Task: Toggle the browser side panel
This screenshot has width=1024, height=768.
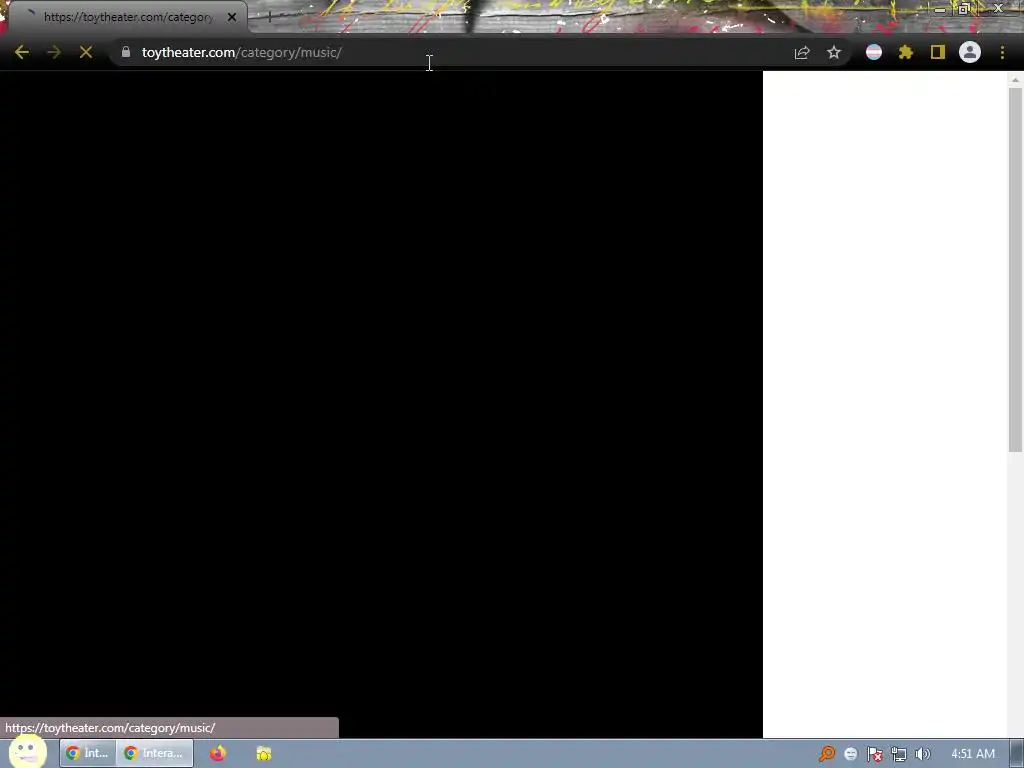Action: [x=938, y=52]
